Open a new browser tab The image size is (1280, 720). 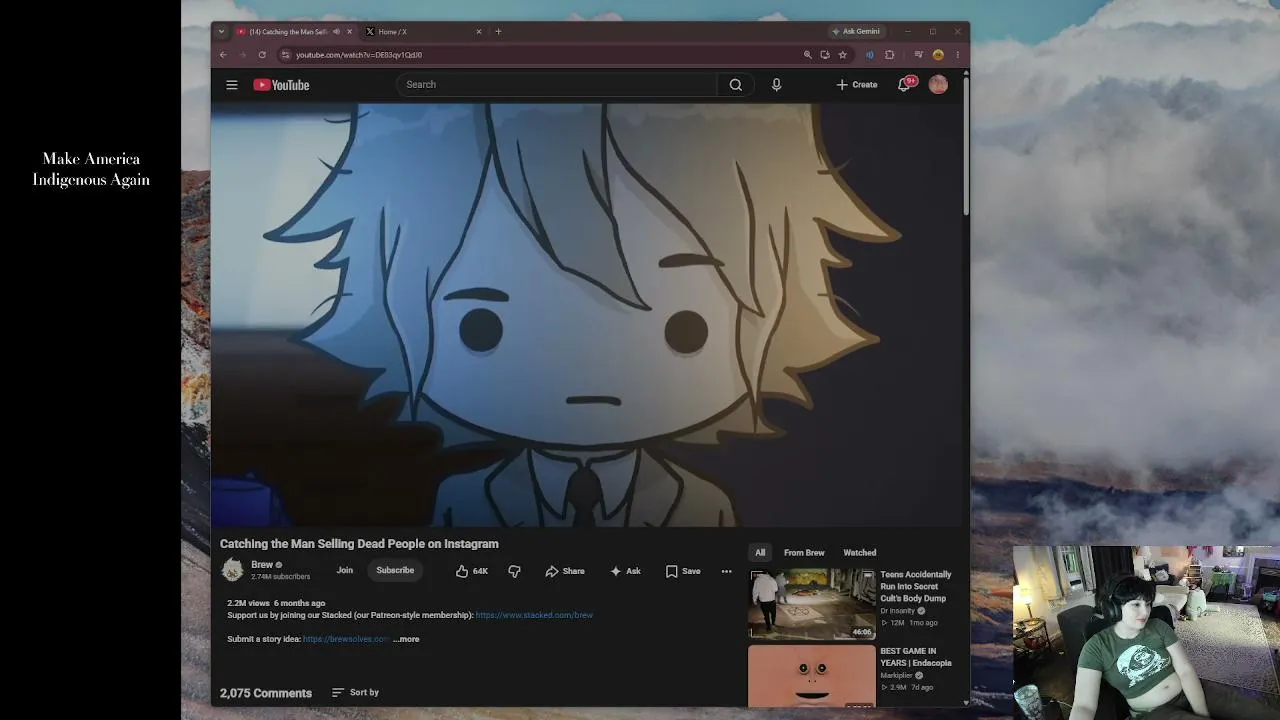point(498,31)
